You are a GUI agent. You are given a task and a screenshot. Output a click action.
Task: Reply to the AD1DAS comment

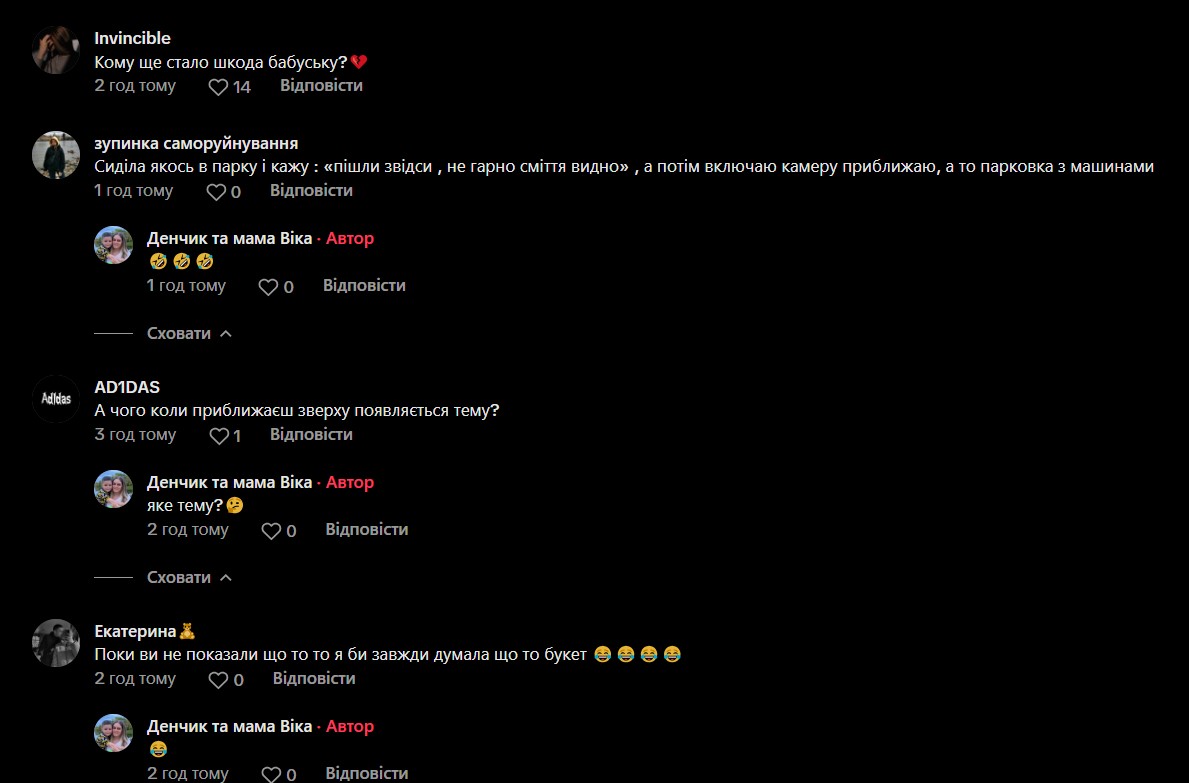[x=312, y=434]
